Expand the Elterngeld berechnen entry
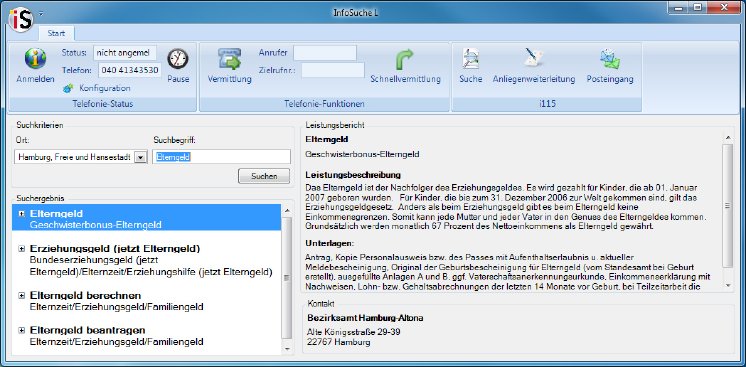746x367 pixels. point(21,296)
